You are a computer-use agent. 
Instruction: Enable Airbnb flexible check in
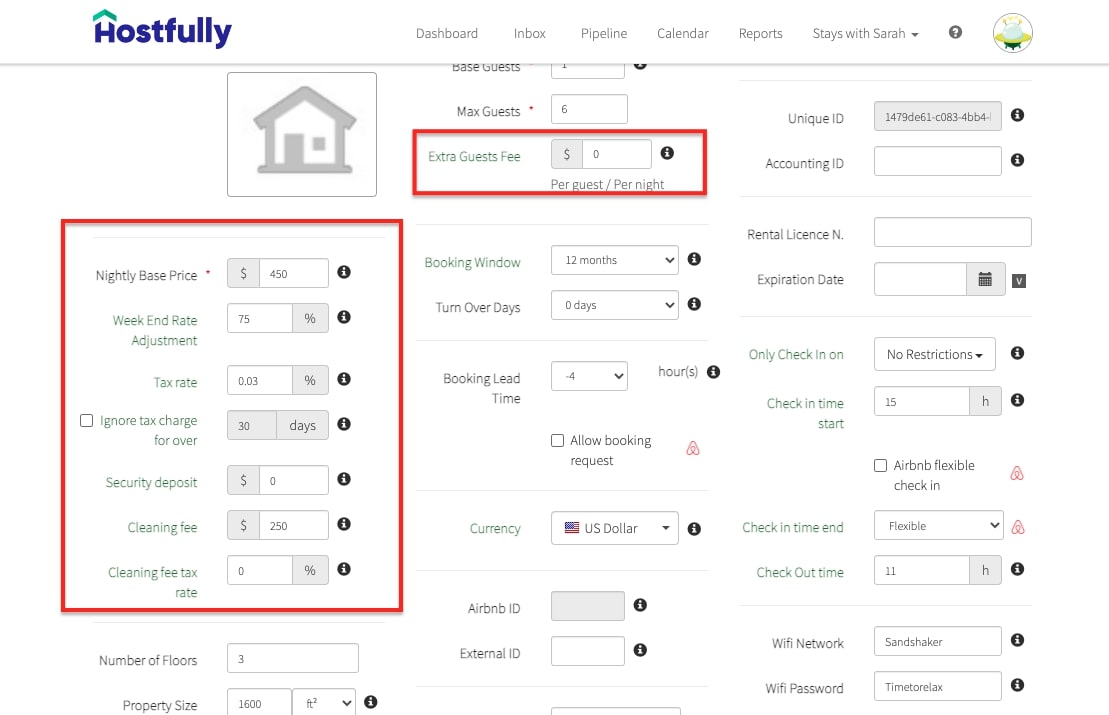coord(880,465)
